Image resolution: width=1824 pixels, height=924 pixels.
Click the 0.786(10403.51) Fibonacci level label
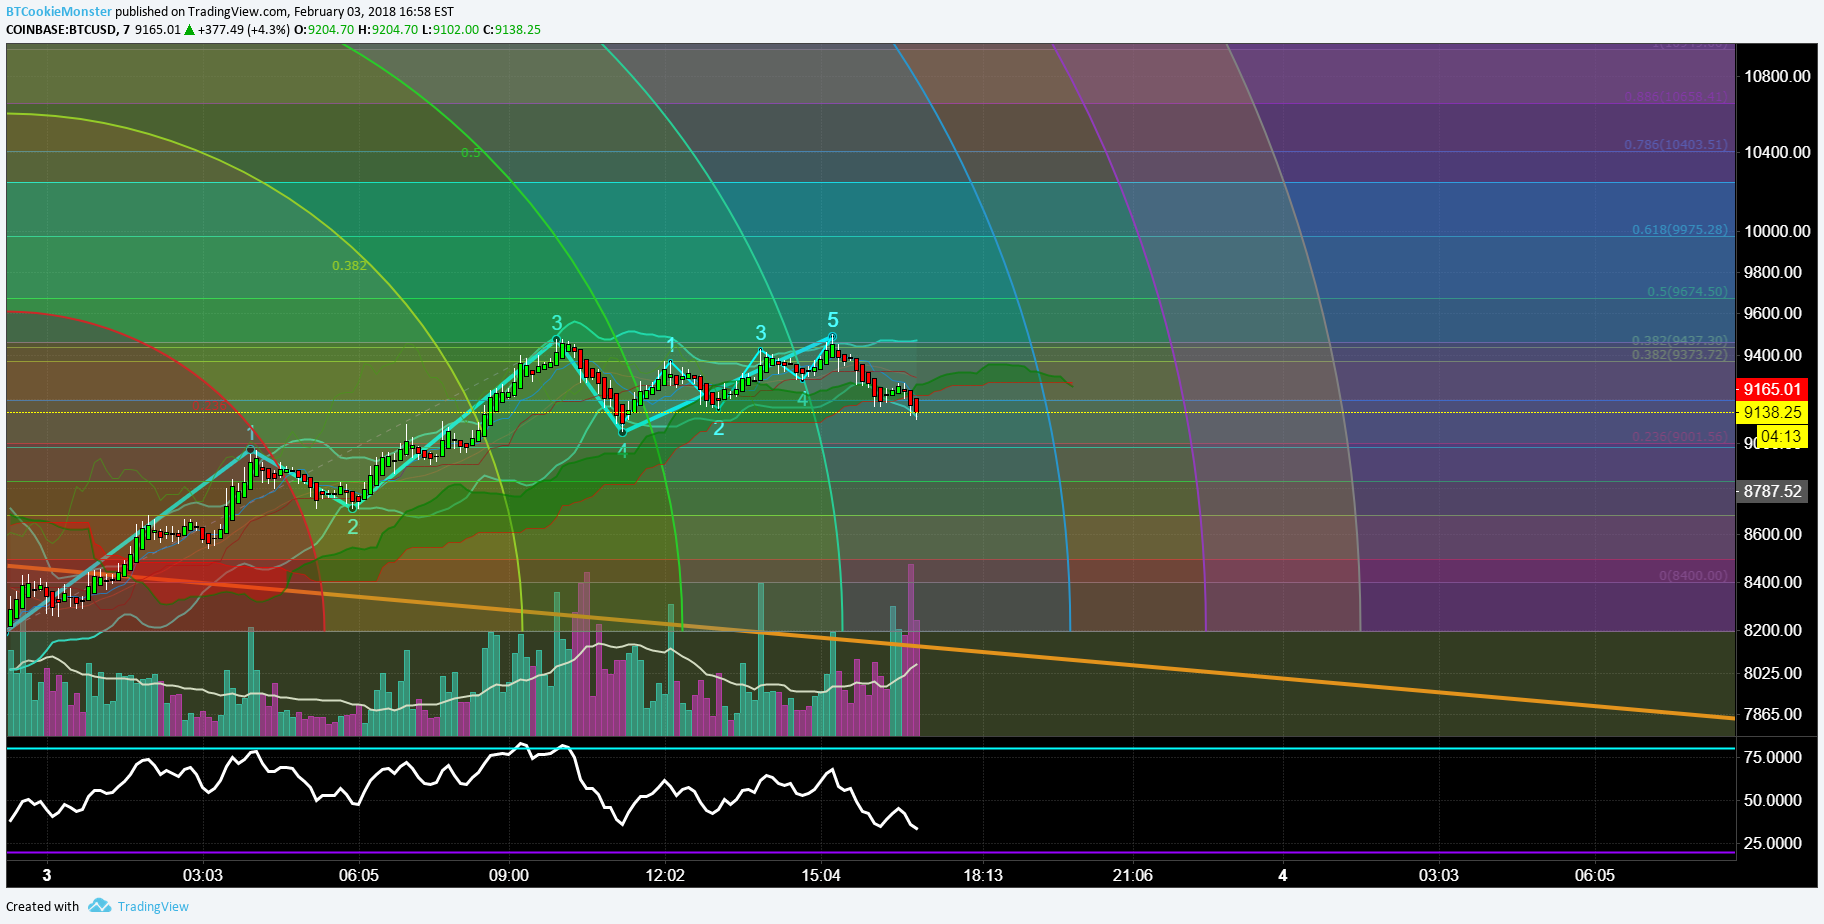tap(1676, 144)
